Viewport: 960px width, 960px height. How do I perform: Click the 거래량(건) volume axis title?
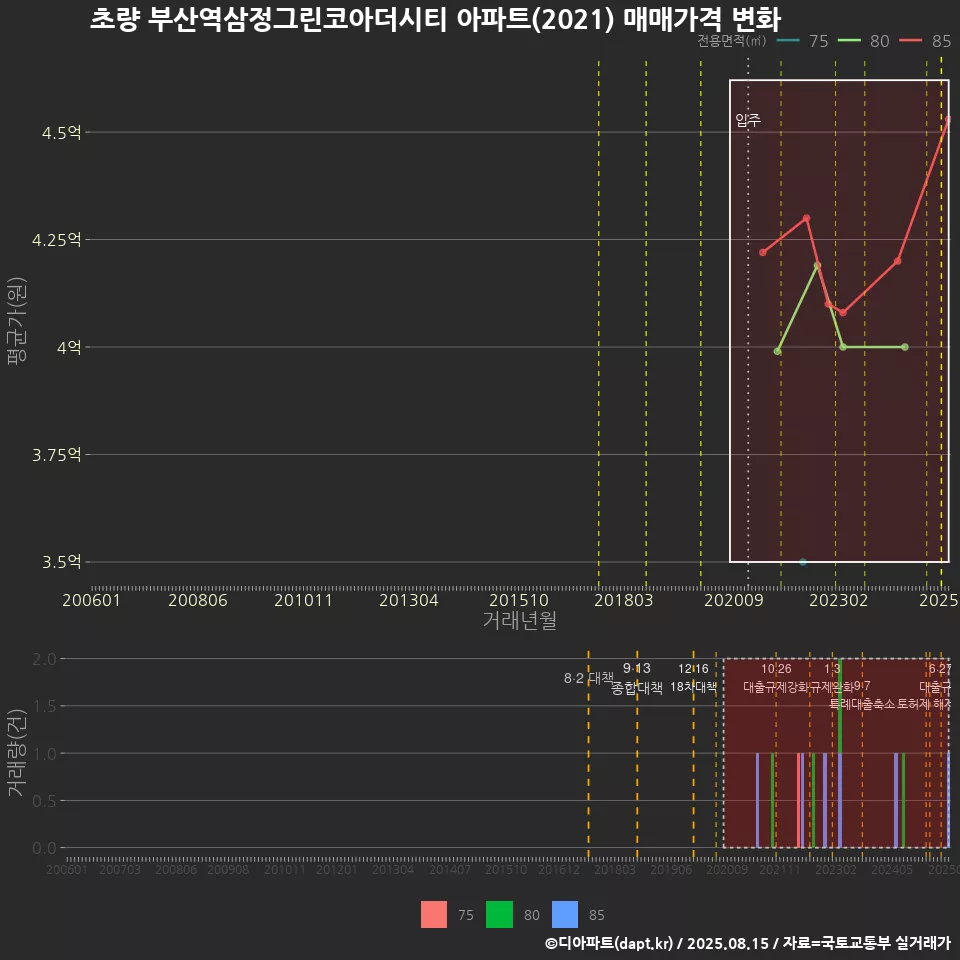(x=17, y=753)
